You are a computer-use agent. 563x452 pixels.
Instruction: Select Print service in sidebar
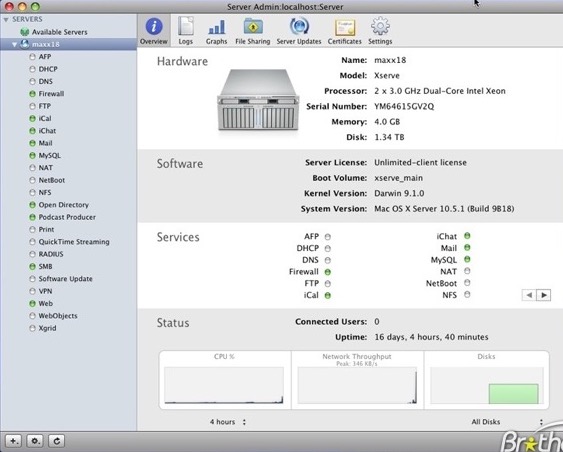pos(46,229)
